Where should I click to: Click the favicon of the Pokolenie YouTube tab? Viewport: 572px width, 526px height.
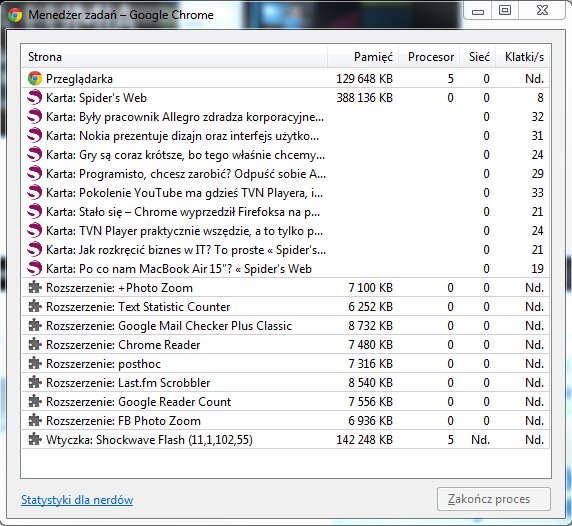click(35, 192)
